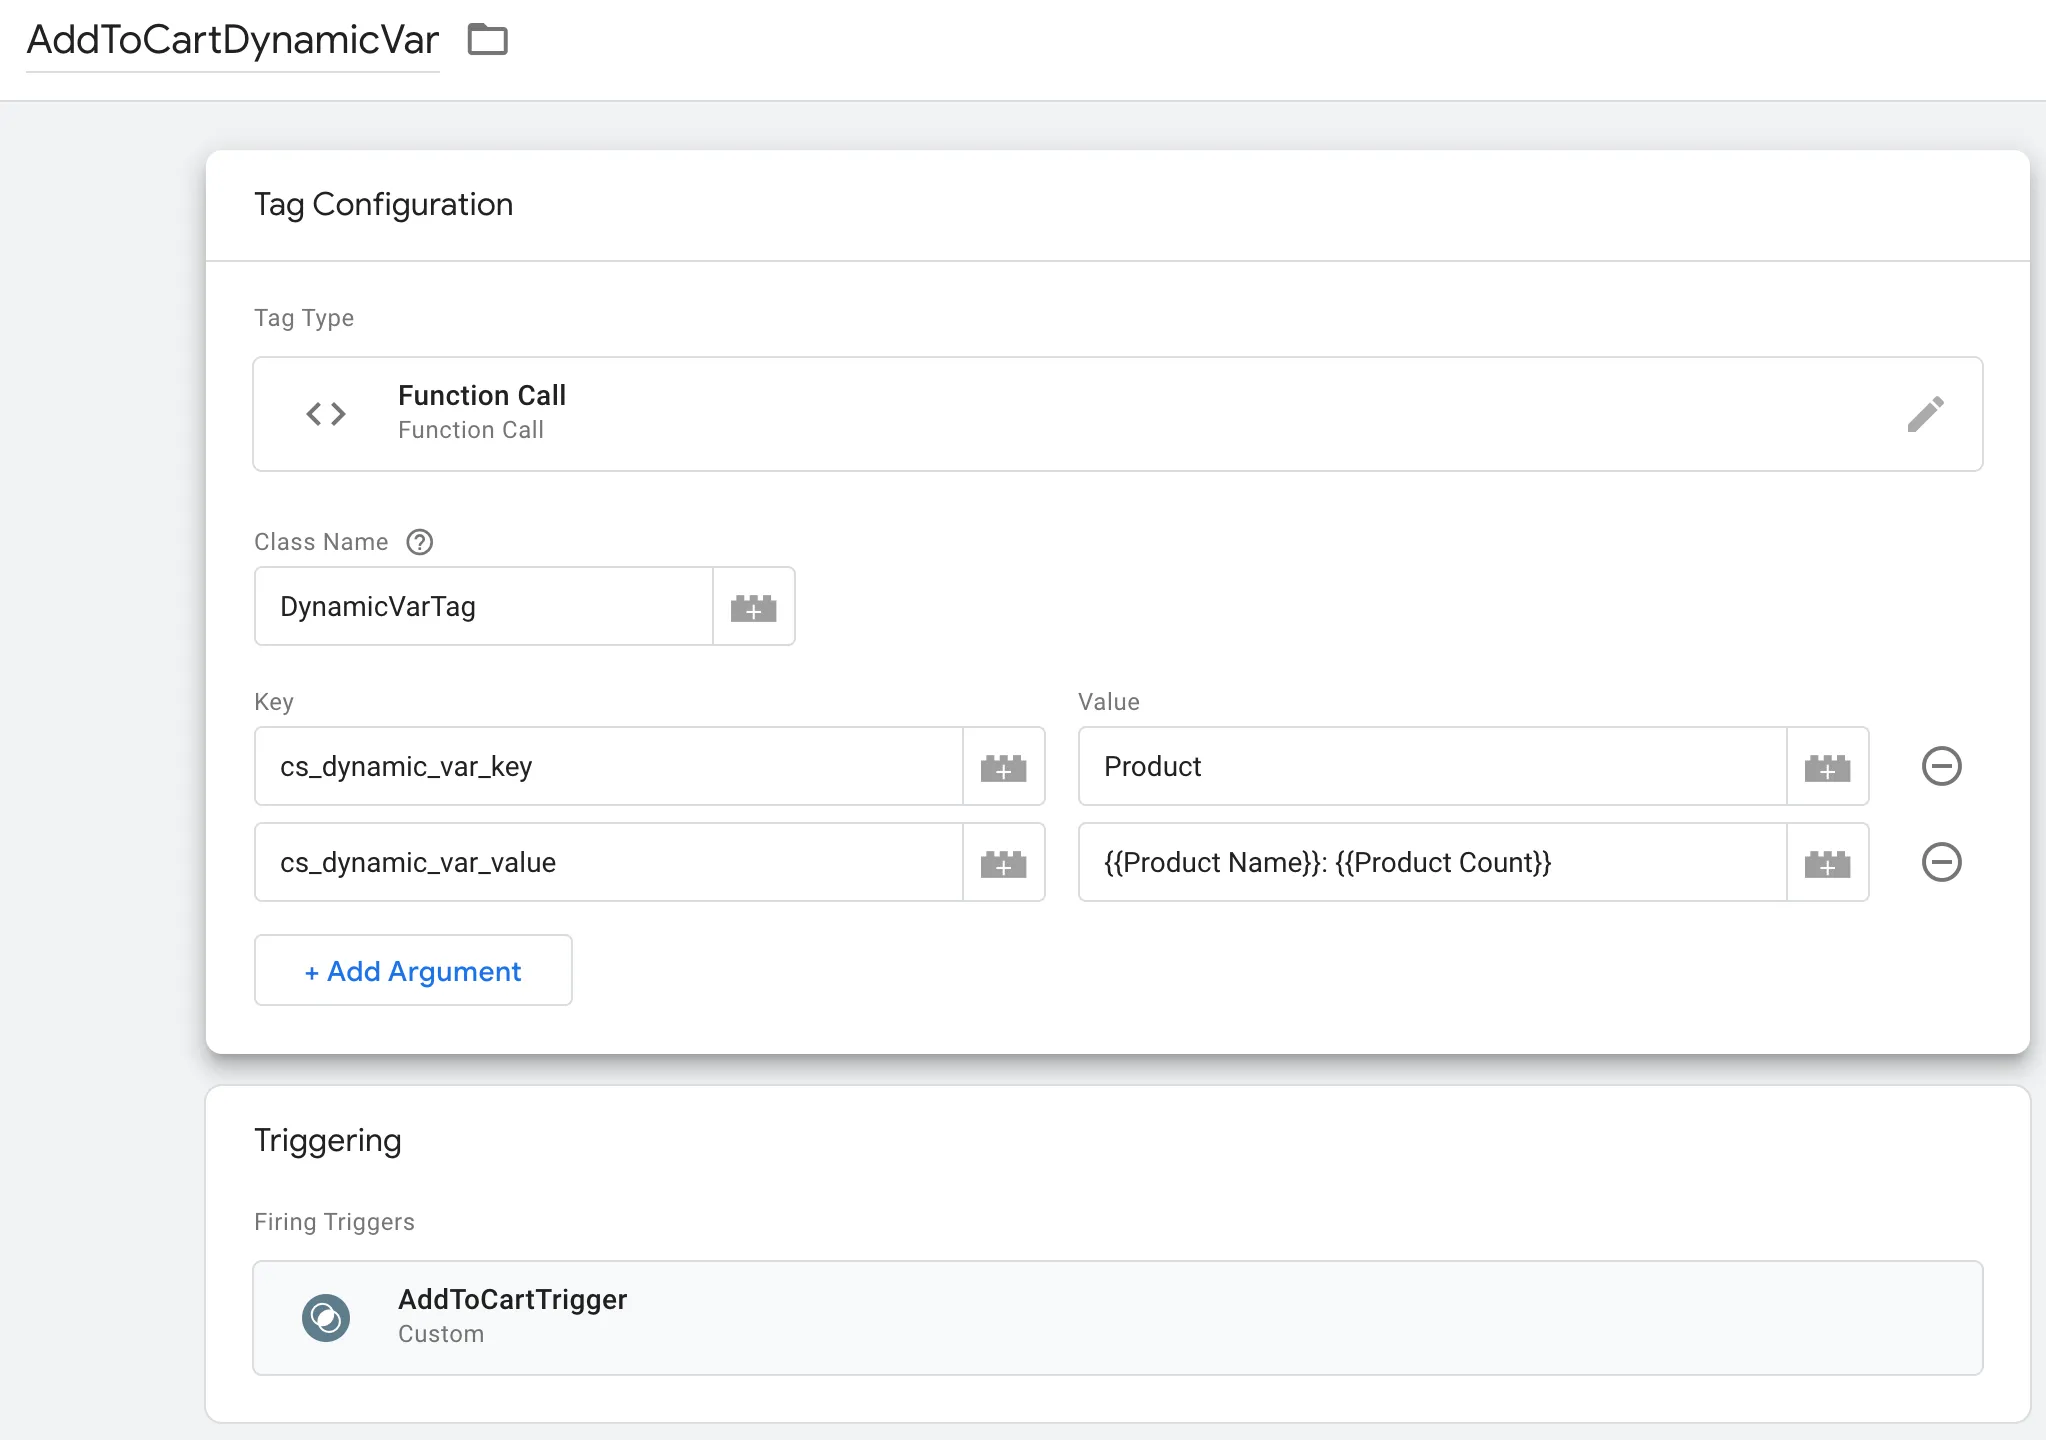Remove the cs_dynamic_var_value argument row

click(1941, 863)
